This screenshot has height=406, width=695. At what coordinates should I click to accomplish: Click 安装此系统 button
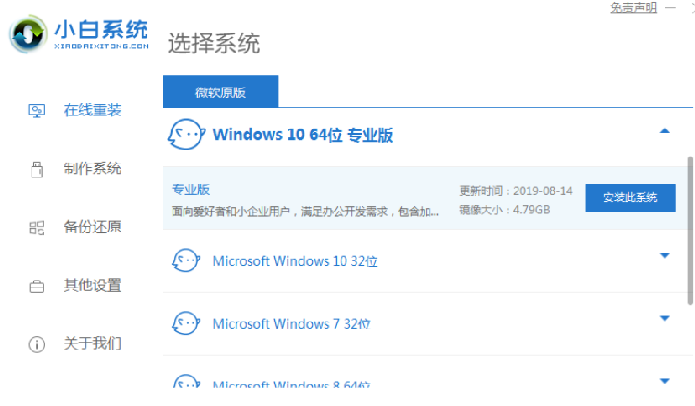[x=630, y=198]
